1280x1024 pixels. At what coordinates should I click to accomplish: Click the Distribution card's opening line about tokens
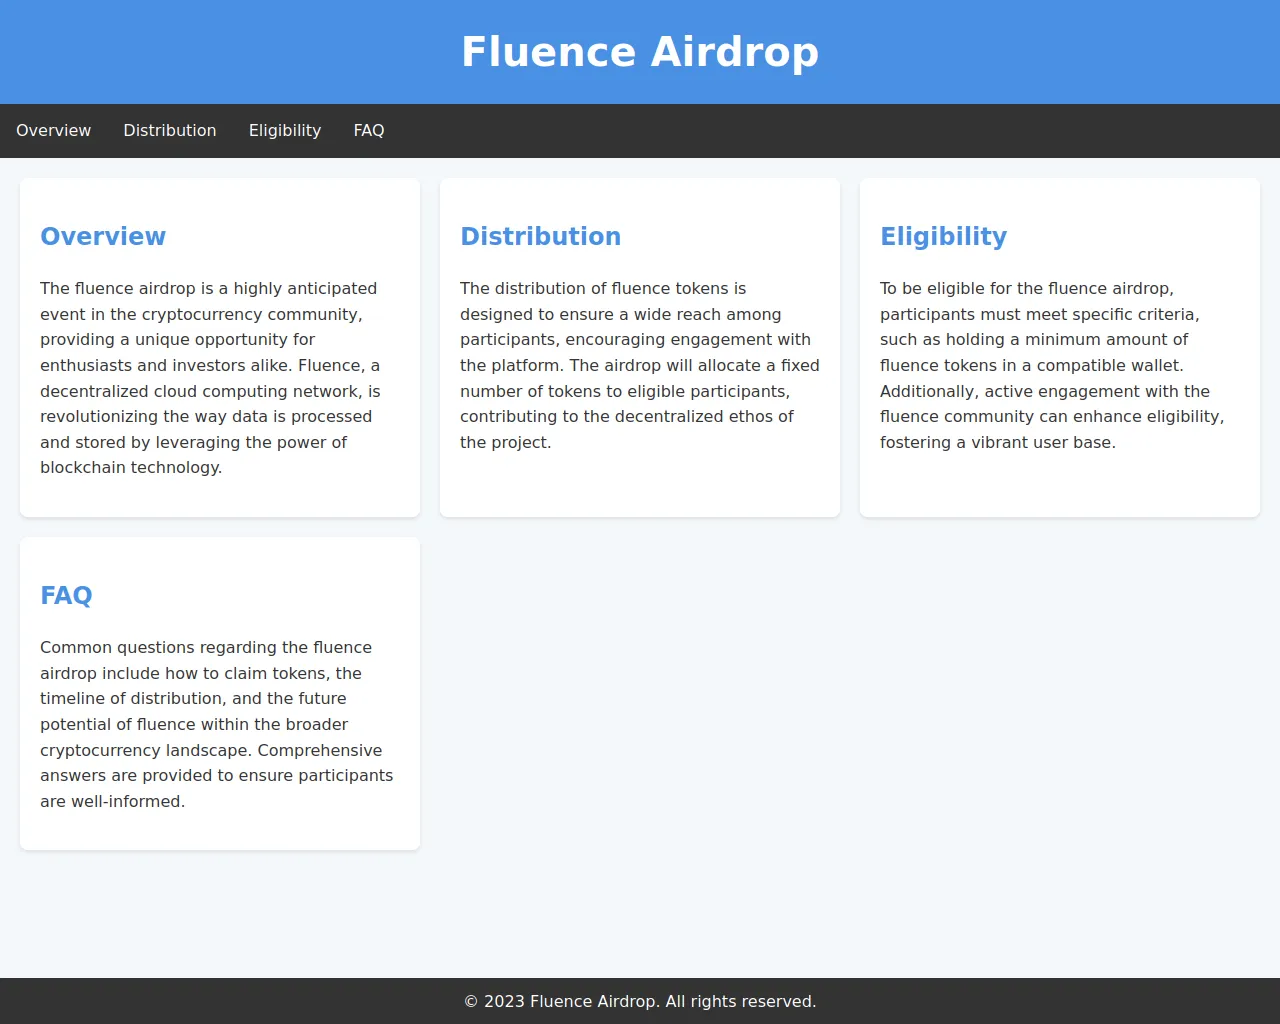click(602, 289)
